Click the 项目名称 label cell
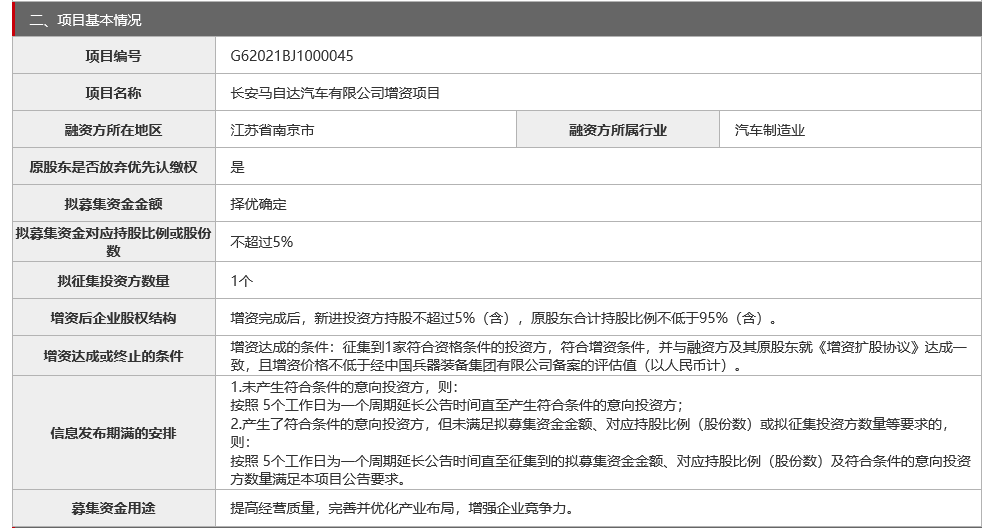989x528 pixels. click(114, 93)
